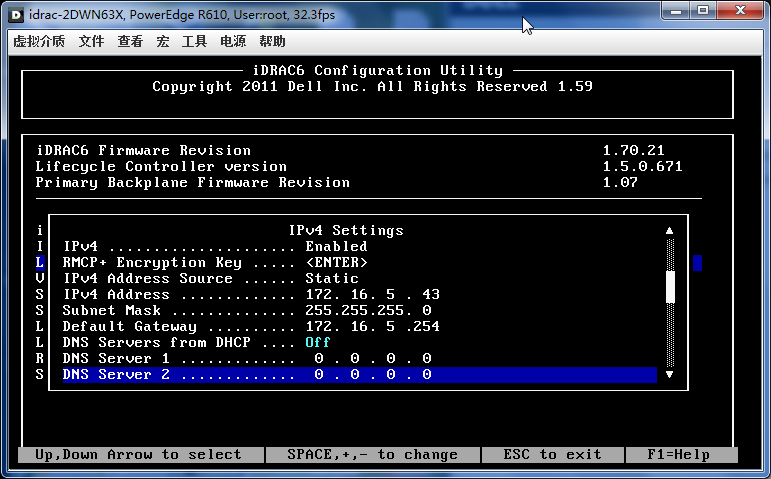The height and width of the screenshot is (479, 771).
Task: Open the 虚拟介质 menu
Action: (x=39, y=41)
